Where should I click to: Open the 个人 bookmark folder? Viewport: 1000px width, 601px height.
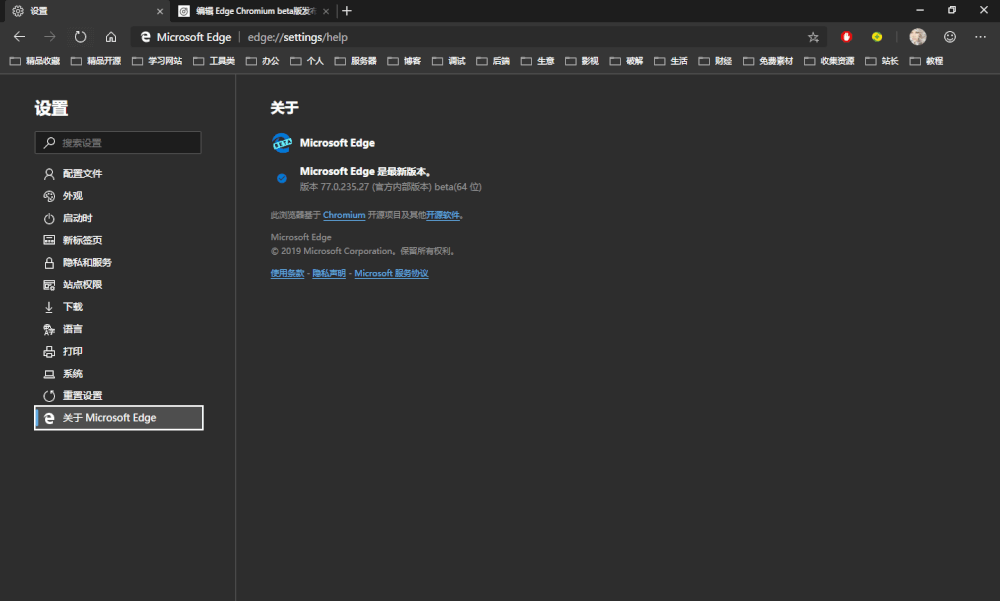pyautogui.click(x=307, y=61)
